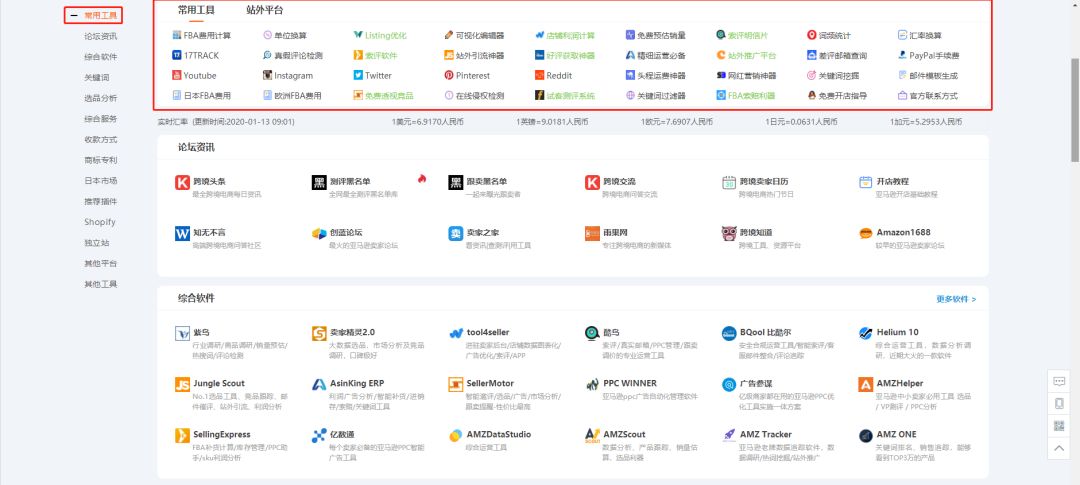Collapse the 常用工具 sidebar section
Image resolution: width=1080 pixels, height=485 pixels.
tap(74, 15)
